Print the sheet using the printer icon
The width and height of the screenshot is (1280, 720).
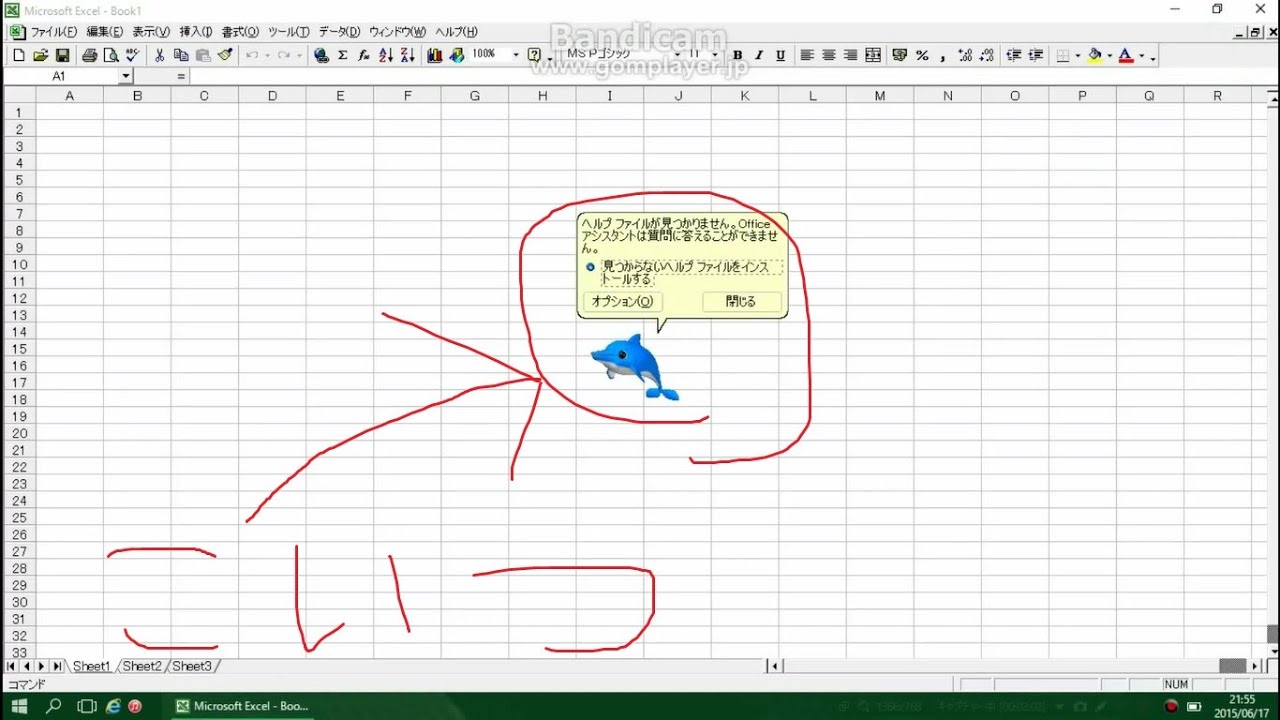coord(90,56)
